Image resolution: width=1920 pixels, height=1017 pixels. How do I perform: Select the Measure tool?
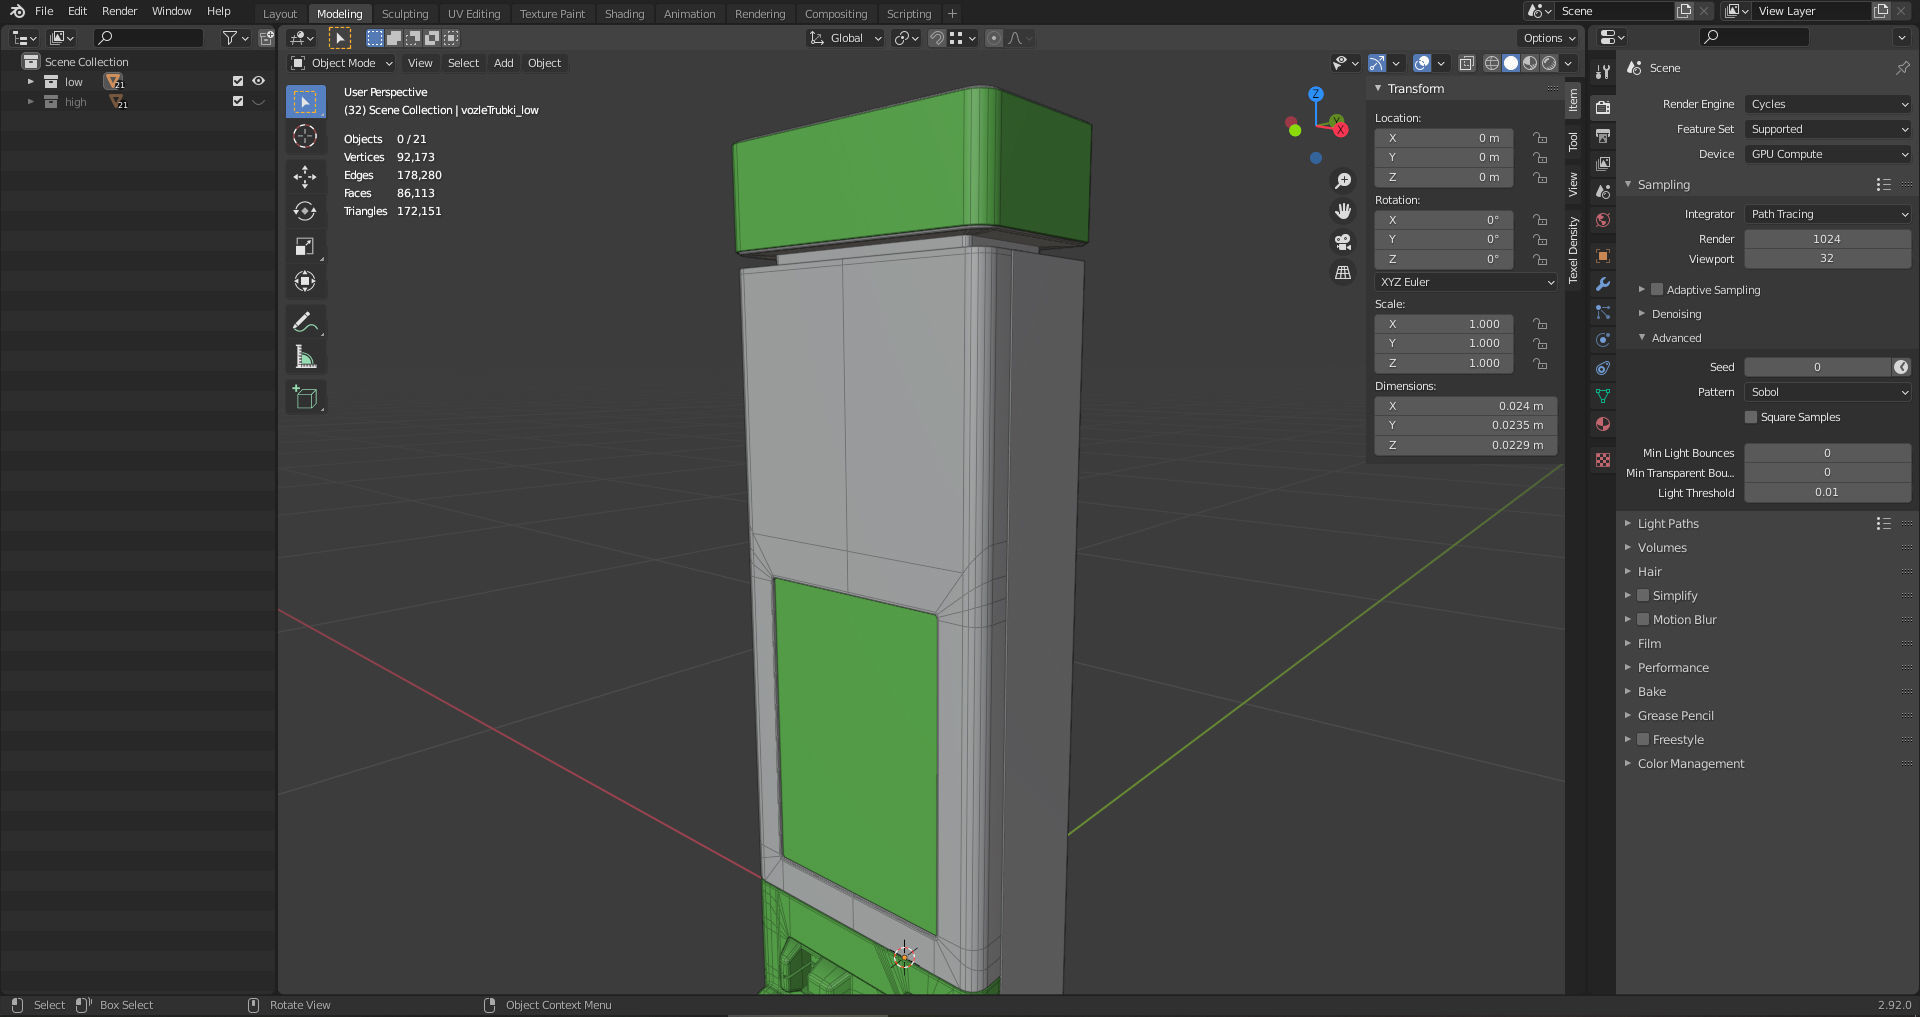306,357
